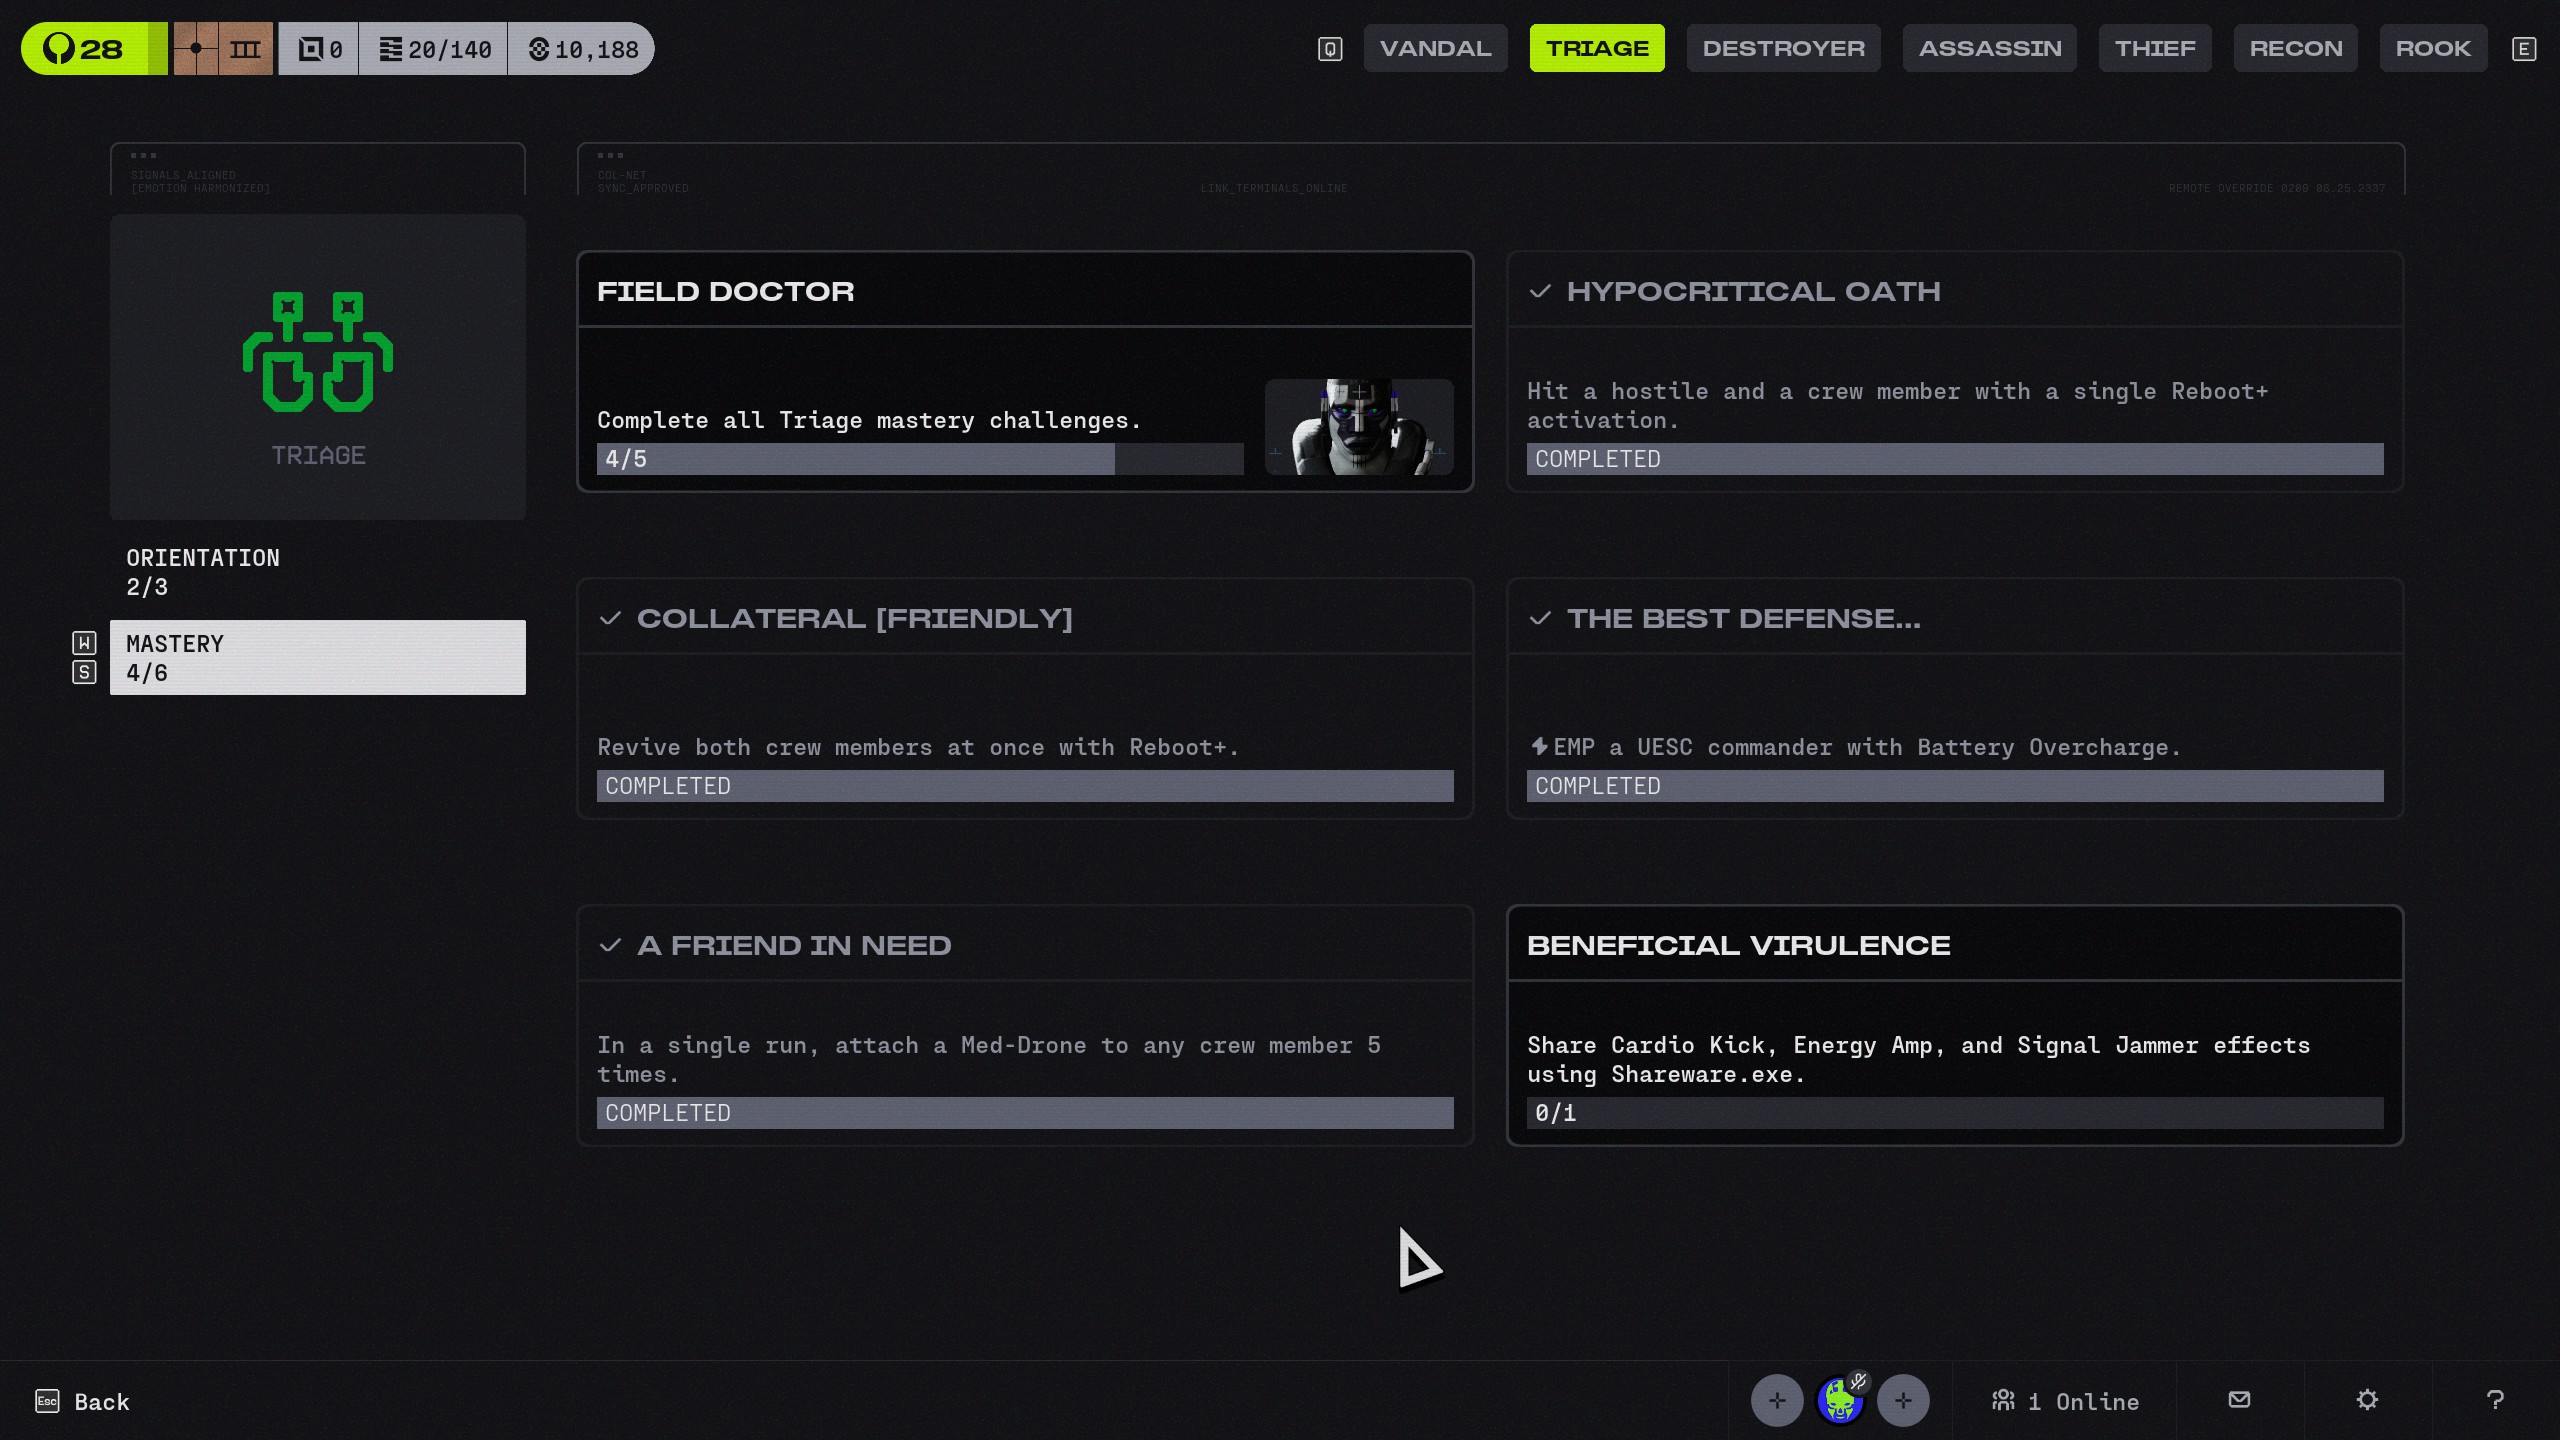Select the Rook tab

tap(2432, 48)
